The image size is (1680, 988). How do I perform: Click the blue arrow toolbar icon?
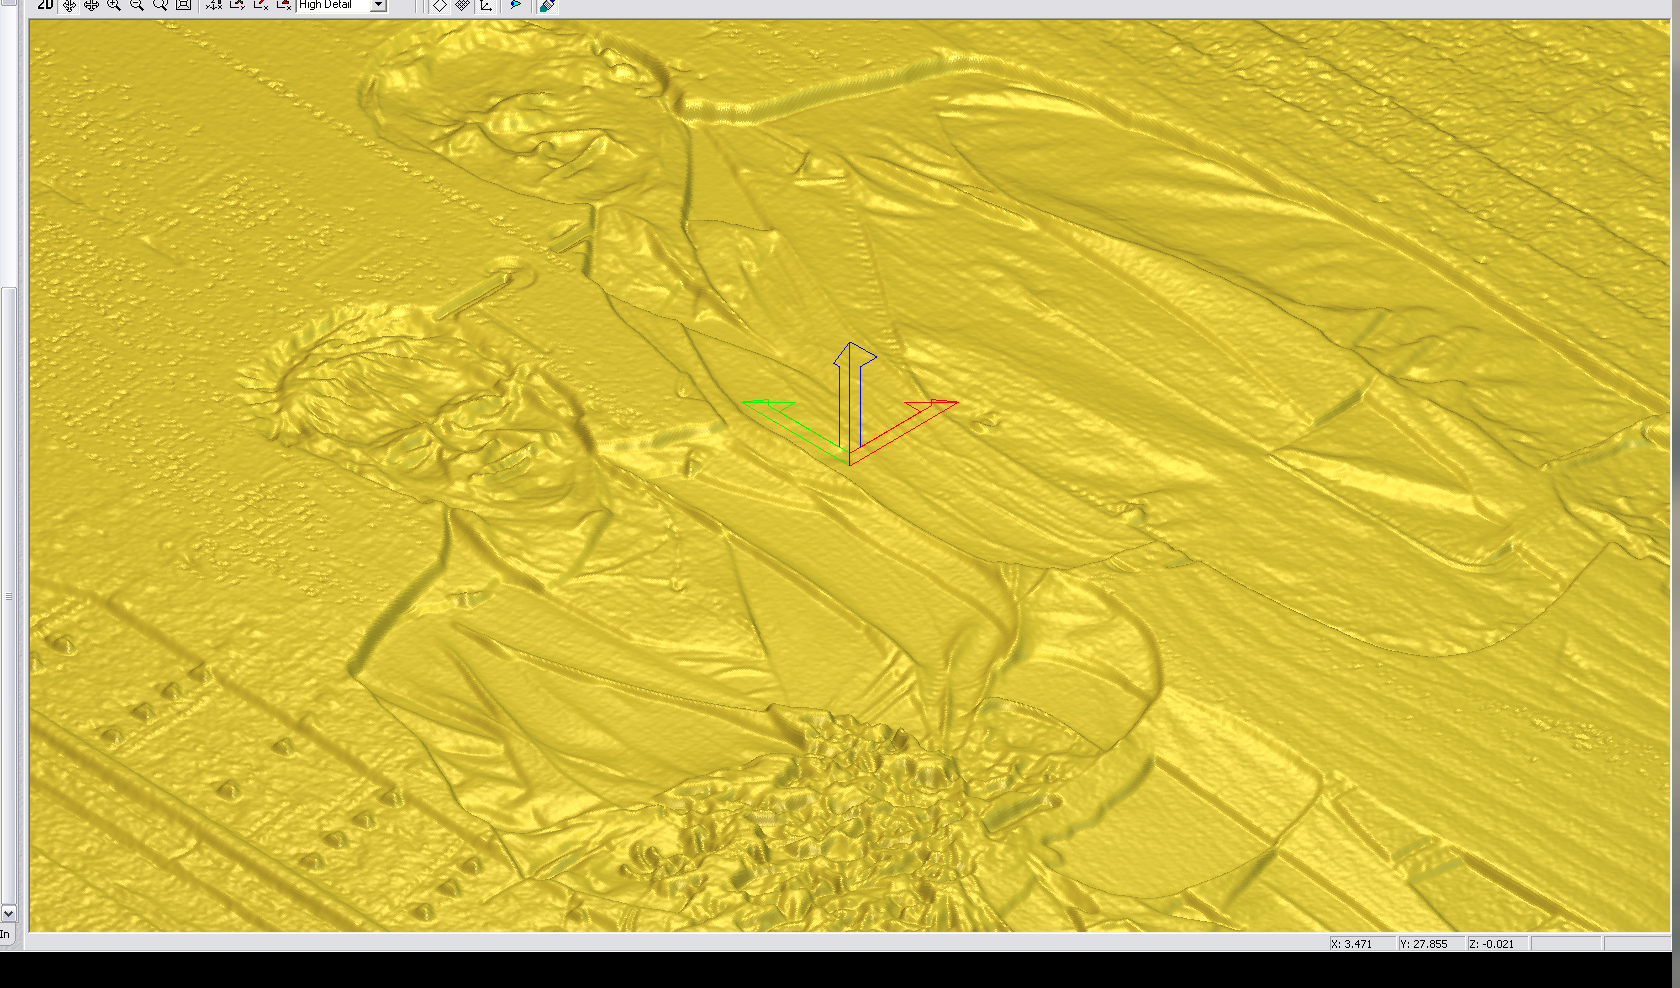pos(516,5)
